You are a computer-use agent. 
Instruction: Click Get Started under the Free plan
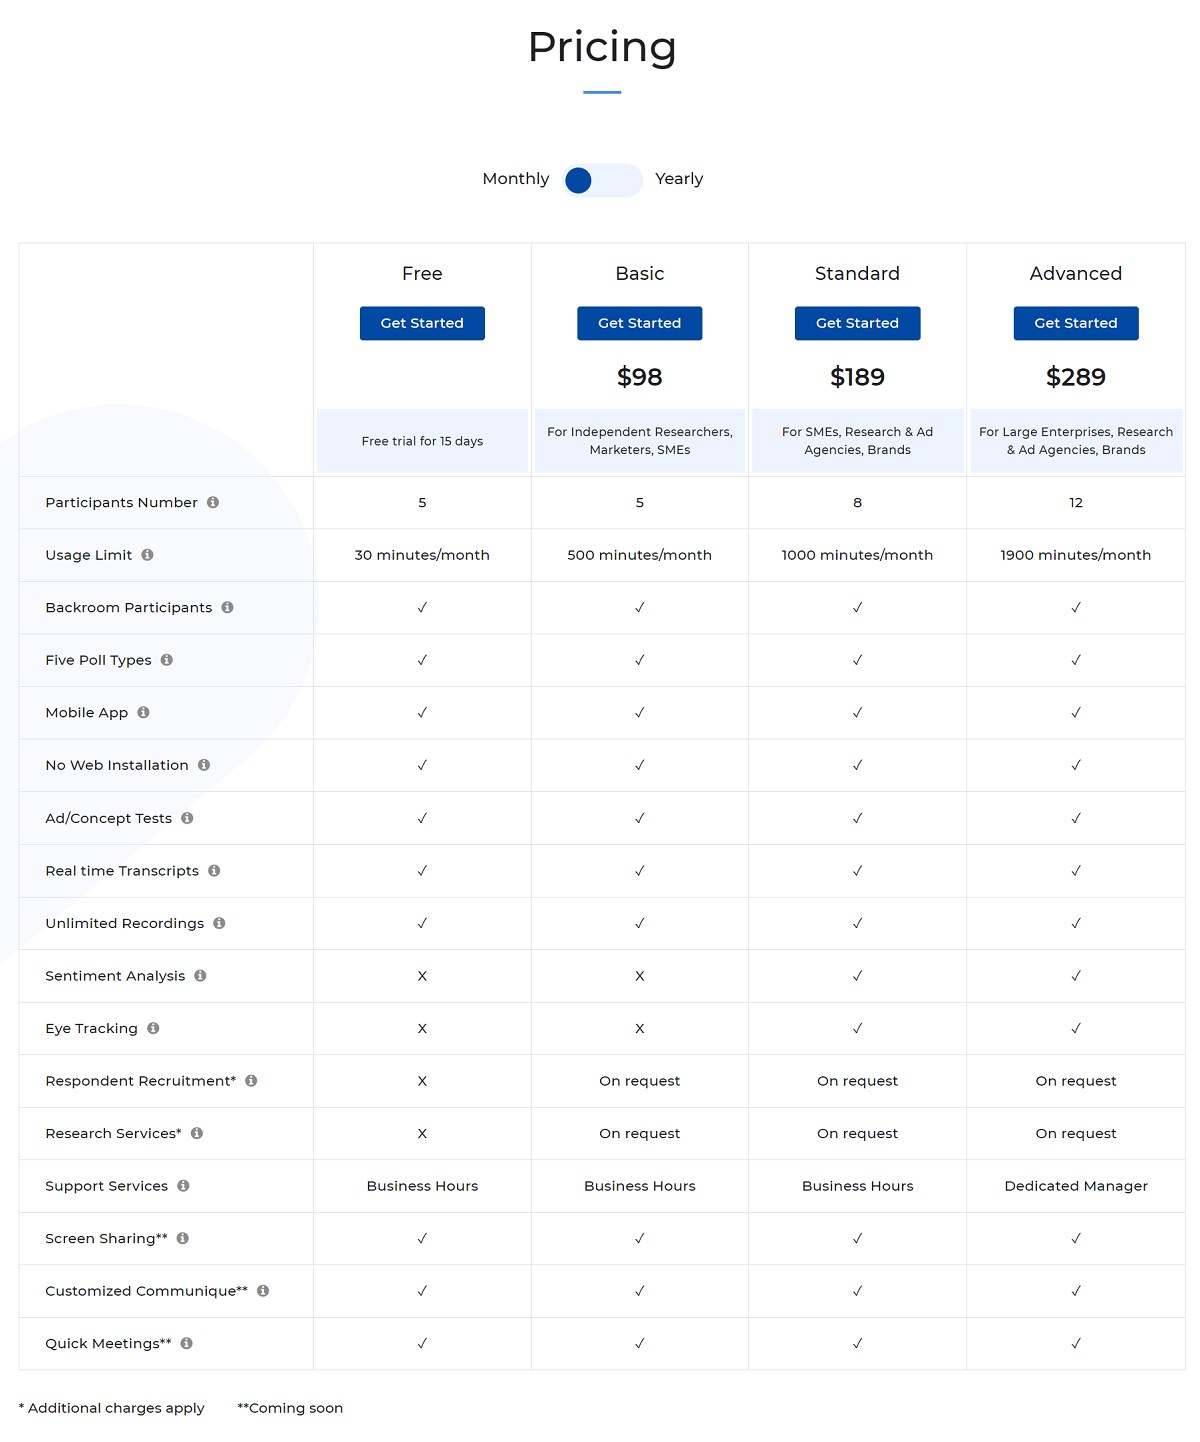pos(421,323)
